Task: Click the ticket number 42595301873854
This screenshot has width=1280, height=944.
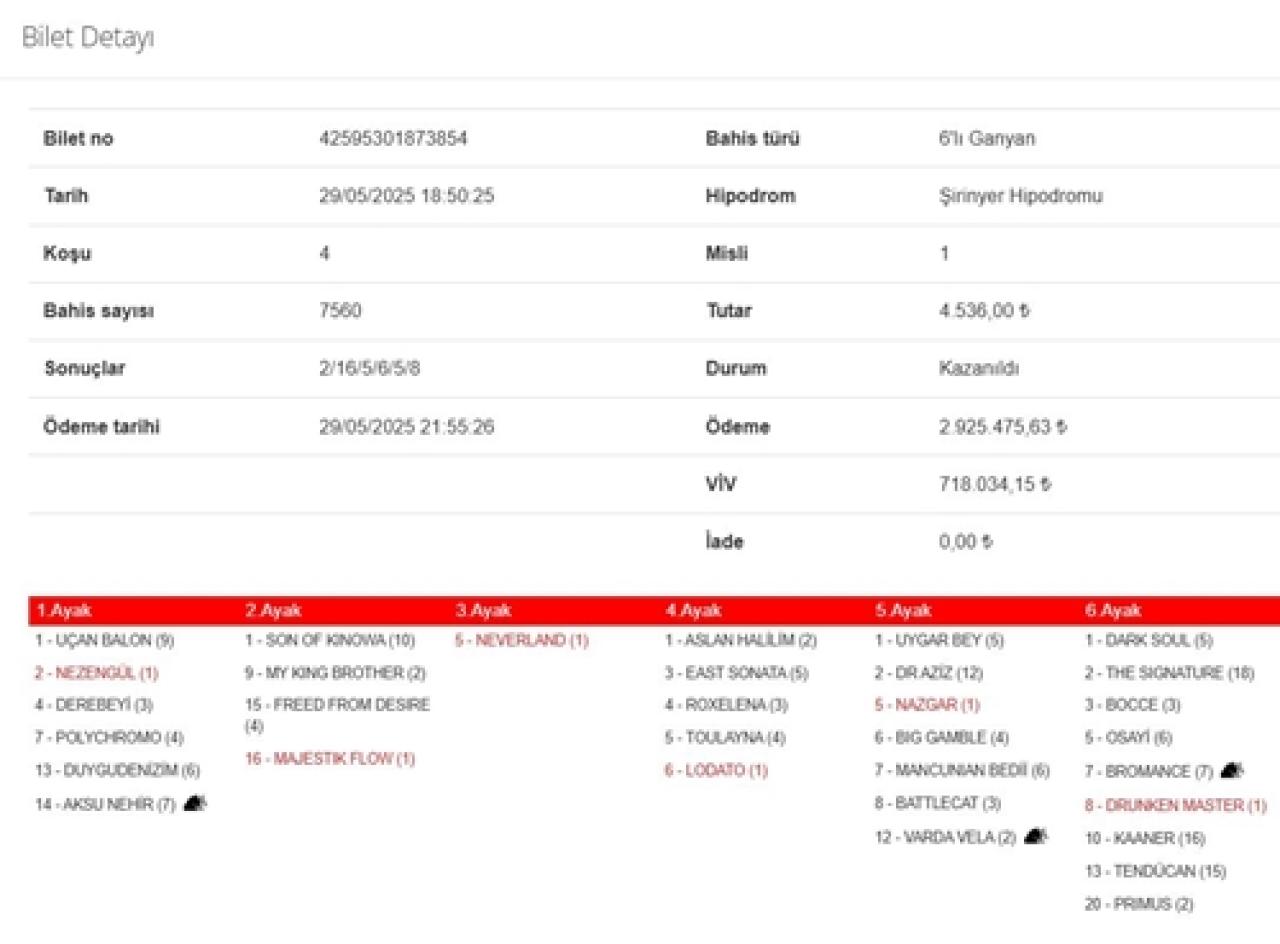Action: click(x=393, y=139)
